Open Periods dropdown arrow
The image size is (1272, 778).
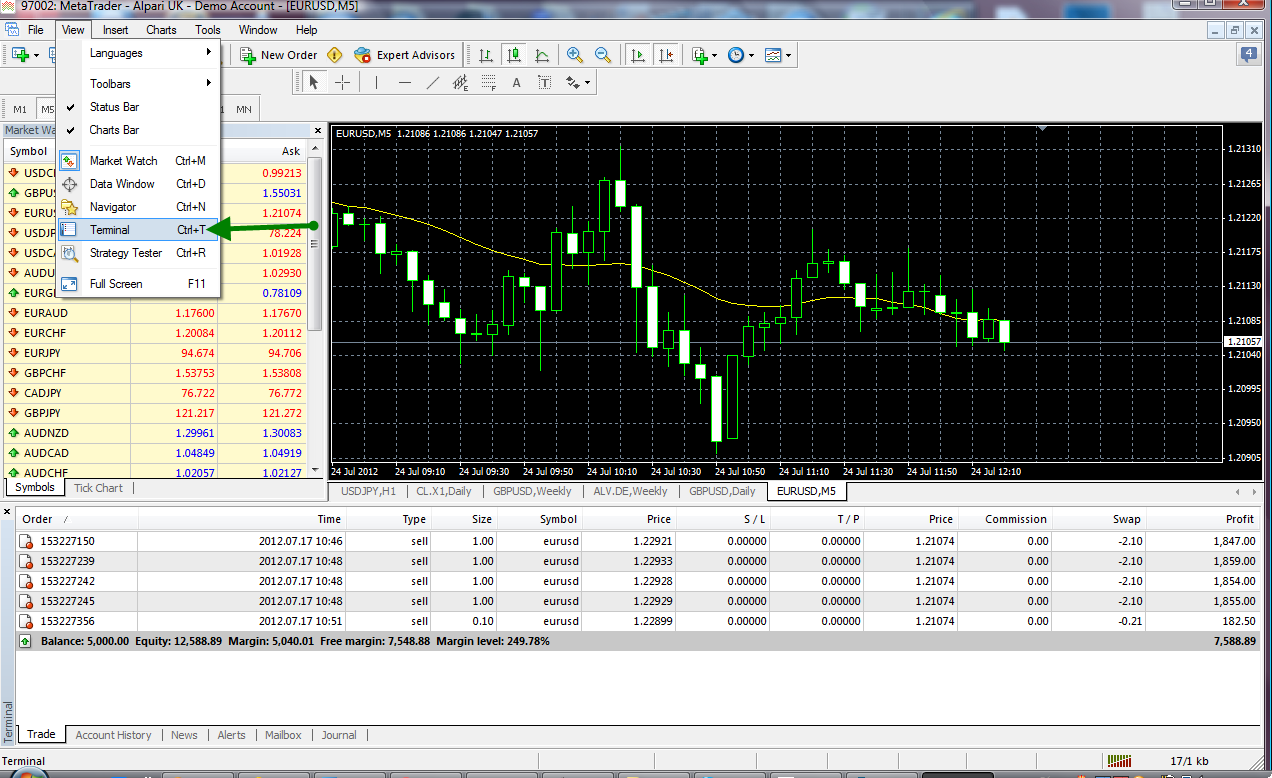click(x=751, y=55)
